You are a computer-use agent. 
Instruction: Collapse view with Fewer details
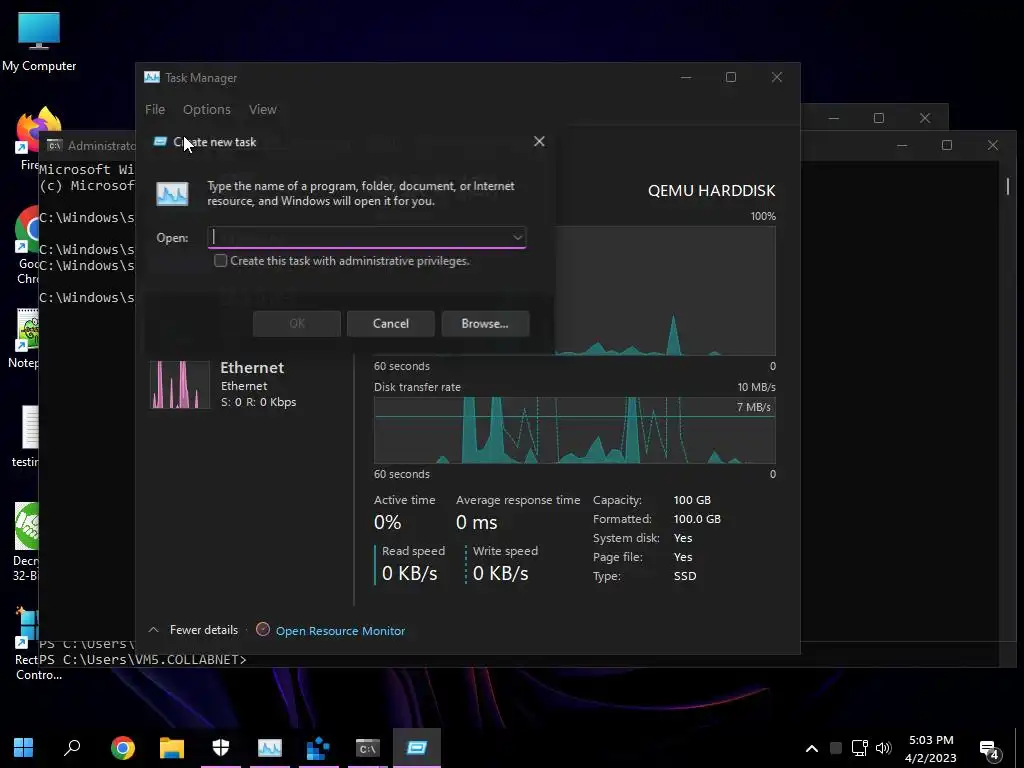coord(193,630)
